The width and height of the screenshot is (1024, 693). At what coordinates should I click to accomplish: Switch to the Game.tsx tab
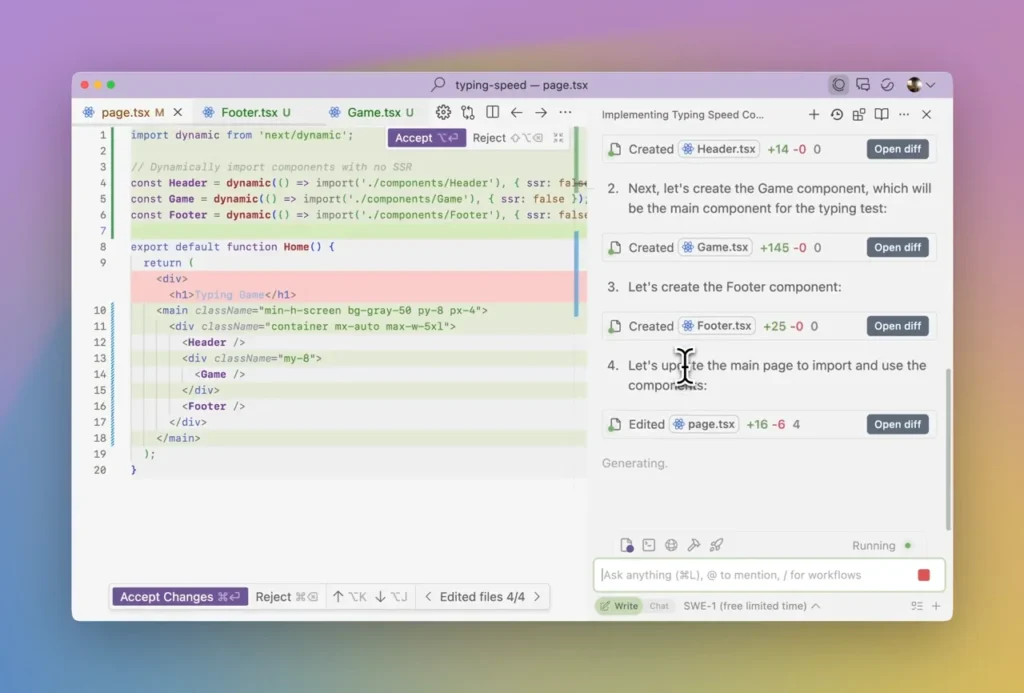coord(374,112)
